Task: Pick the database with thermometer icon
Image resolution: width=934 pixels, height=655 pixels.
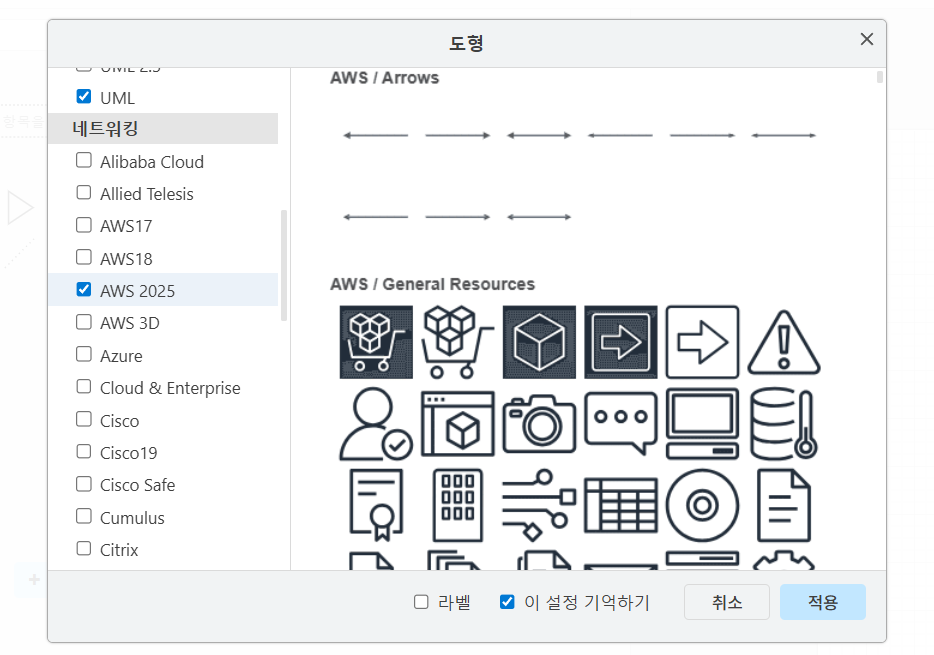Action: (x=784, y=424)
